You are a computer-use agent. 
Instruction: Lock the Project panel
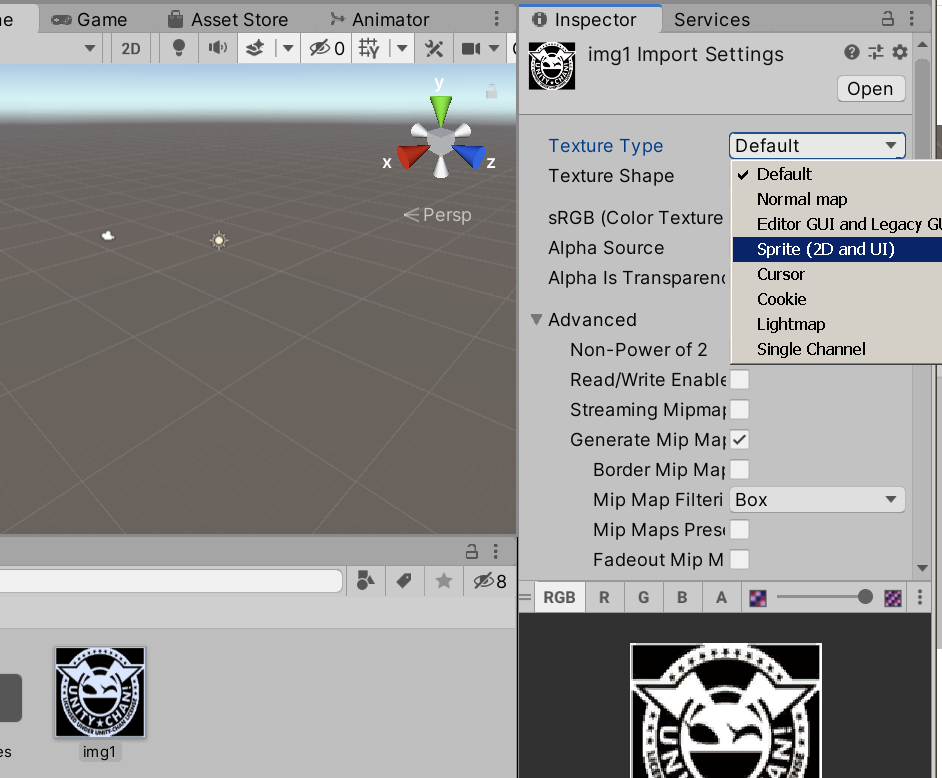(472, 551)
